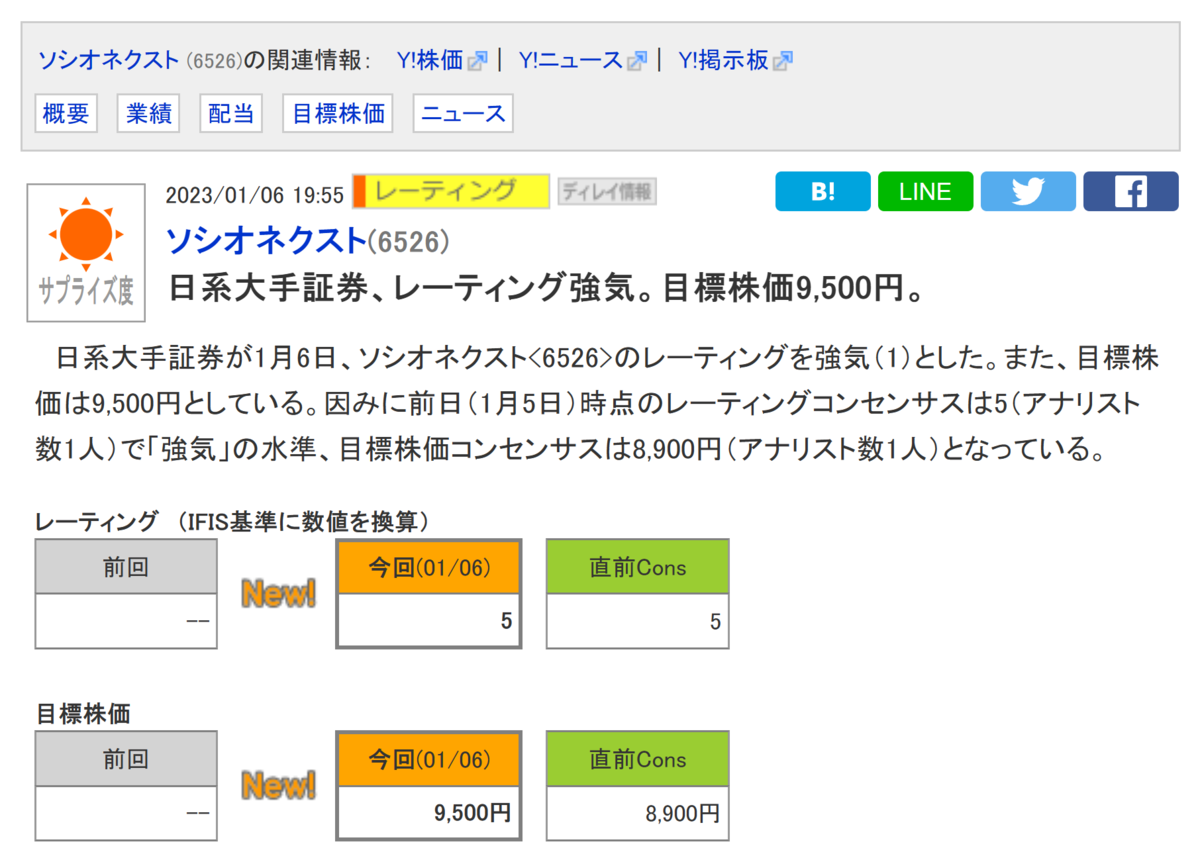This screenshot has width=1200, height=856.
Task: Open ソシオネクスト(6526) headline link
Action: [x=307, y=240]
